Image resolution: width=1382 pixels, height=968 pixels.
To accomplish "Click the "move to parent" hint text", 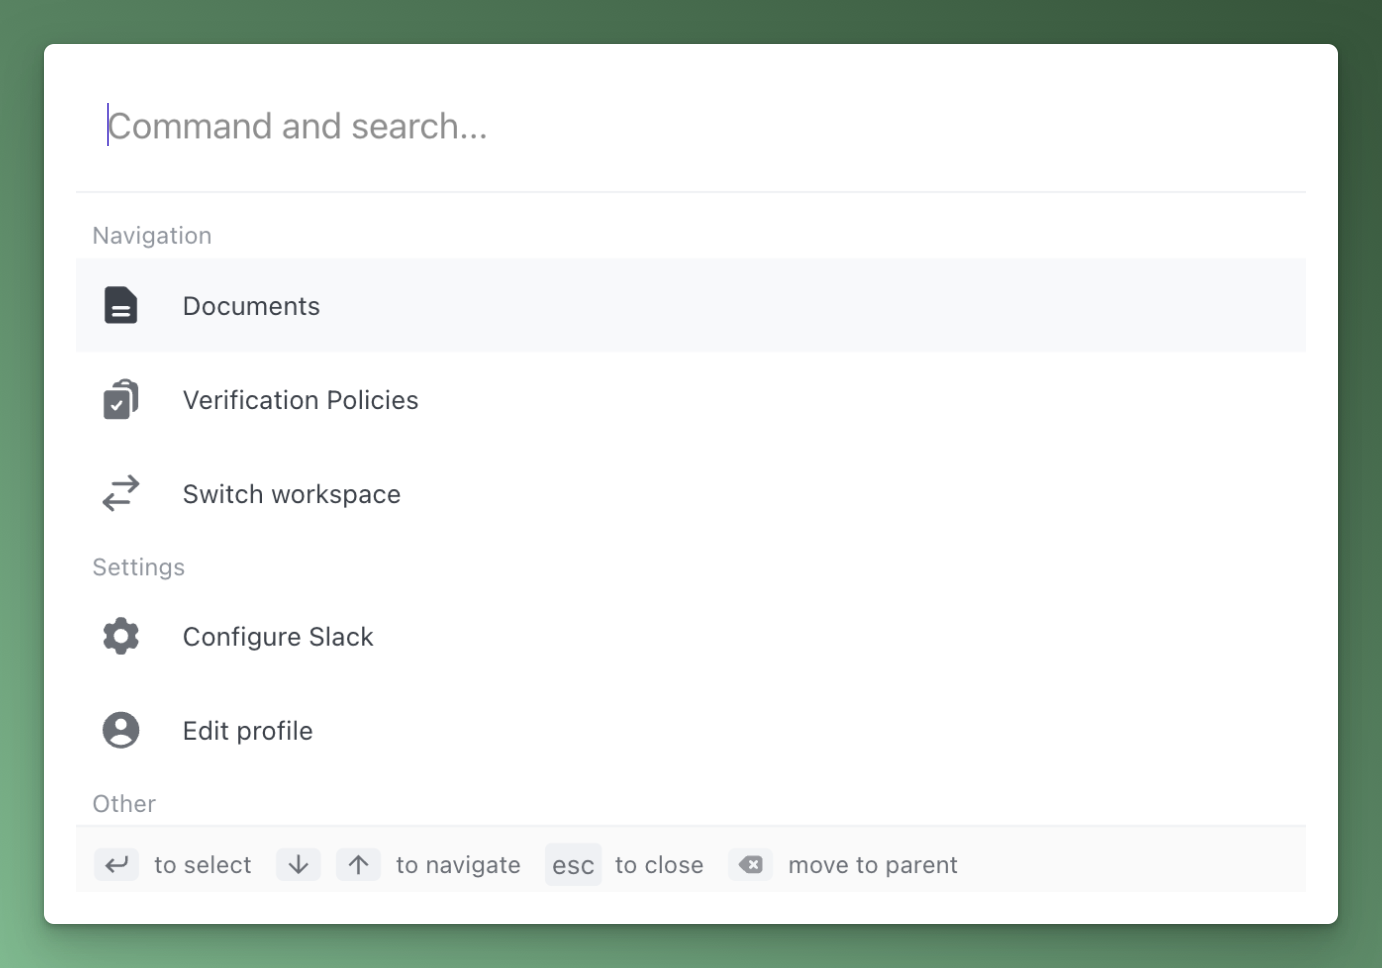I will (x=872, y=865).
